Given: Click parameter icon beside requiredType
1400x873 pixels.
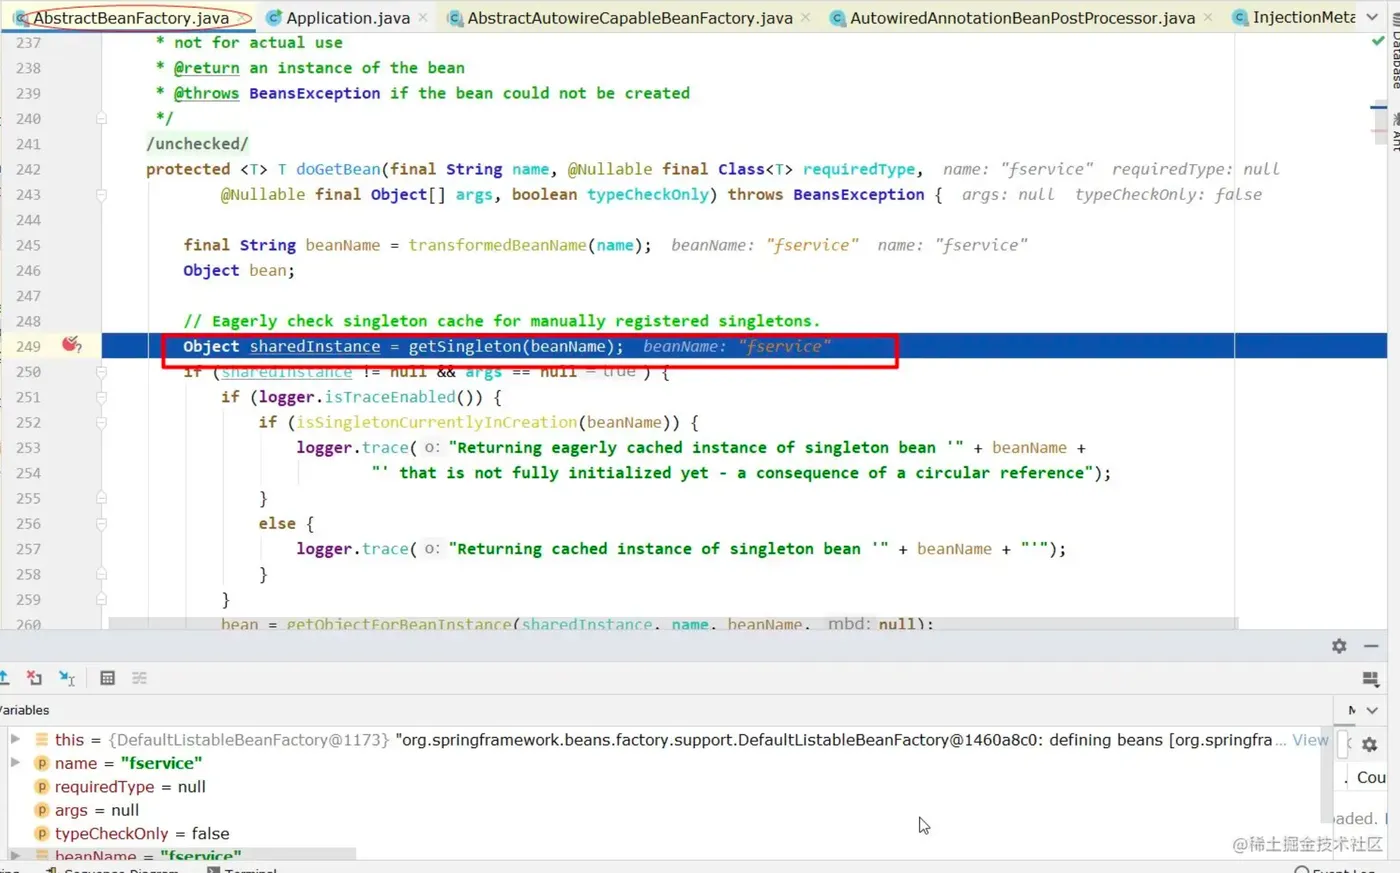Looking at the screenshot, I should tap(42, 787).
